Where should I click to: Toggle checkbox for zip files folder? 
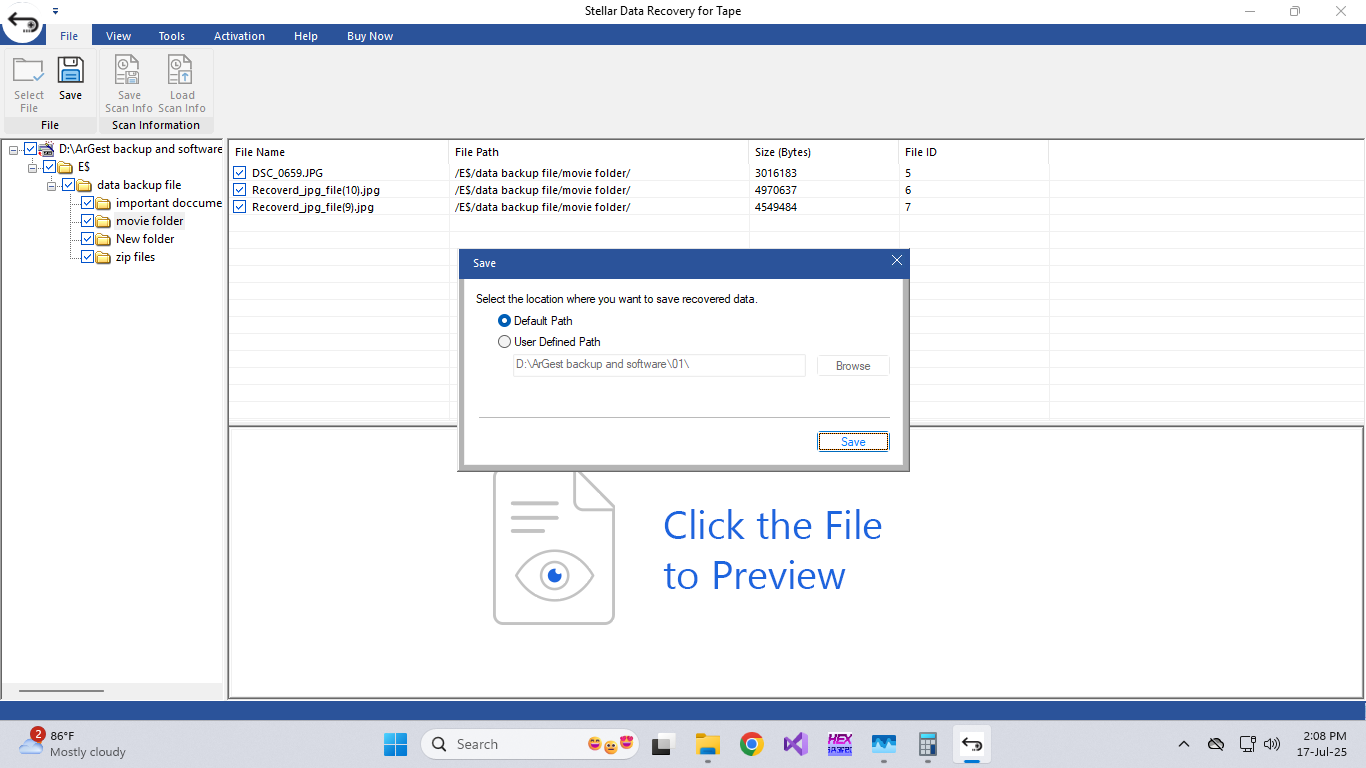[x=88, y=257]
